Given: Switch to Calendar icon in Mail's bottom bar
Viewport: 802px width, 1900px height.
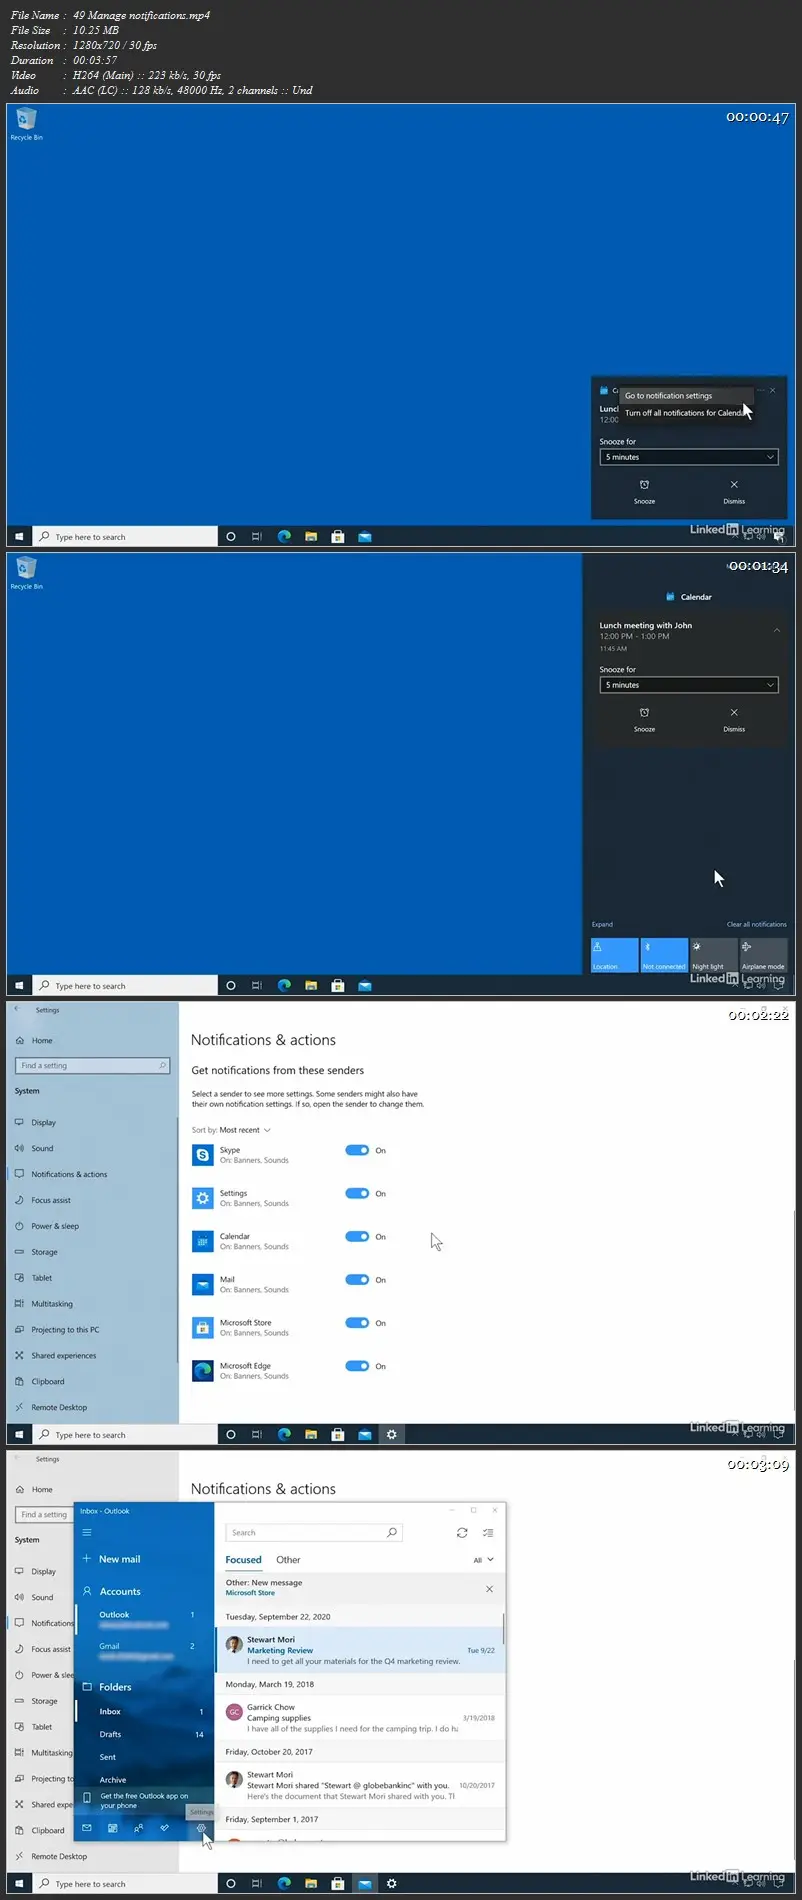Looking at the screenshot, I should (x=113, y=1828).
